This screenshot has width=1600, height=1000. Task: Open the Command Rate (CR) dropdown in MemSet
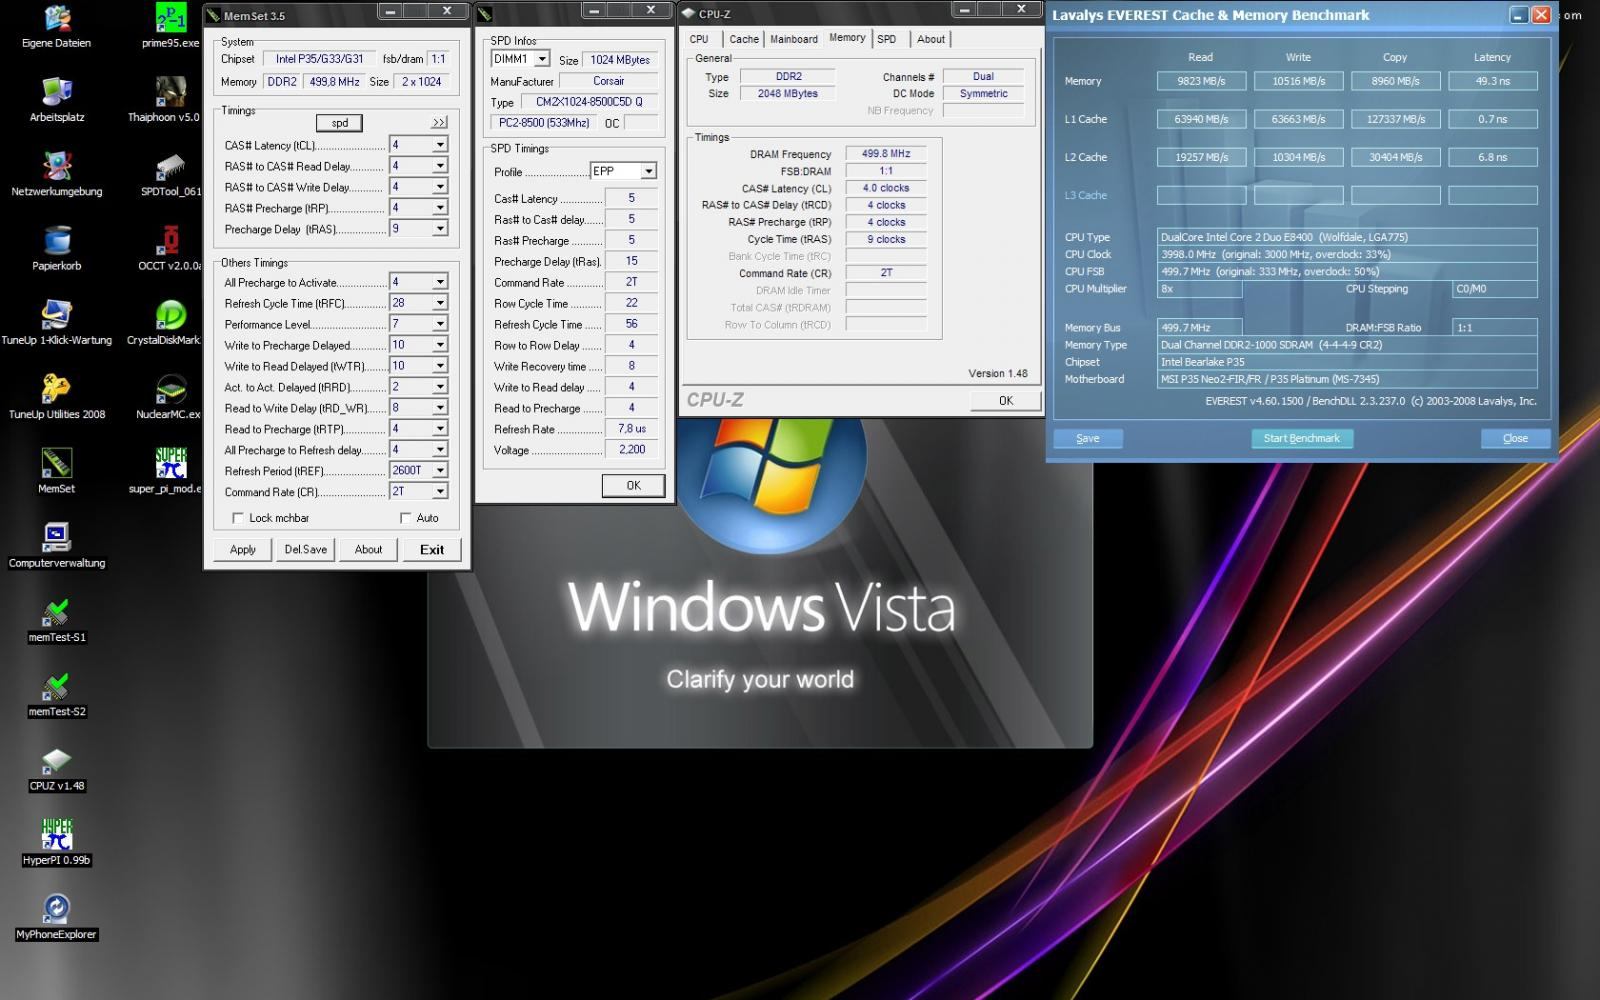click(x=439, y=492)
